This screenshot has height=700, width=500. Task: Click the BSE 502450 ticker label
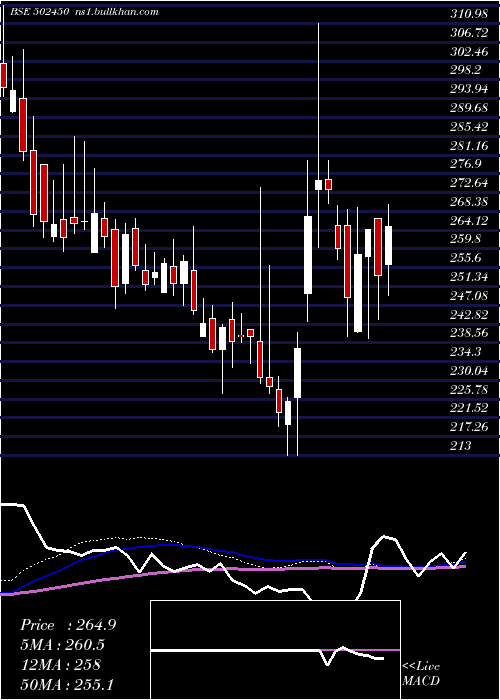coord(39,12)
